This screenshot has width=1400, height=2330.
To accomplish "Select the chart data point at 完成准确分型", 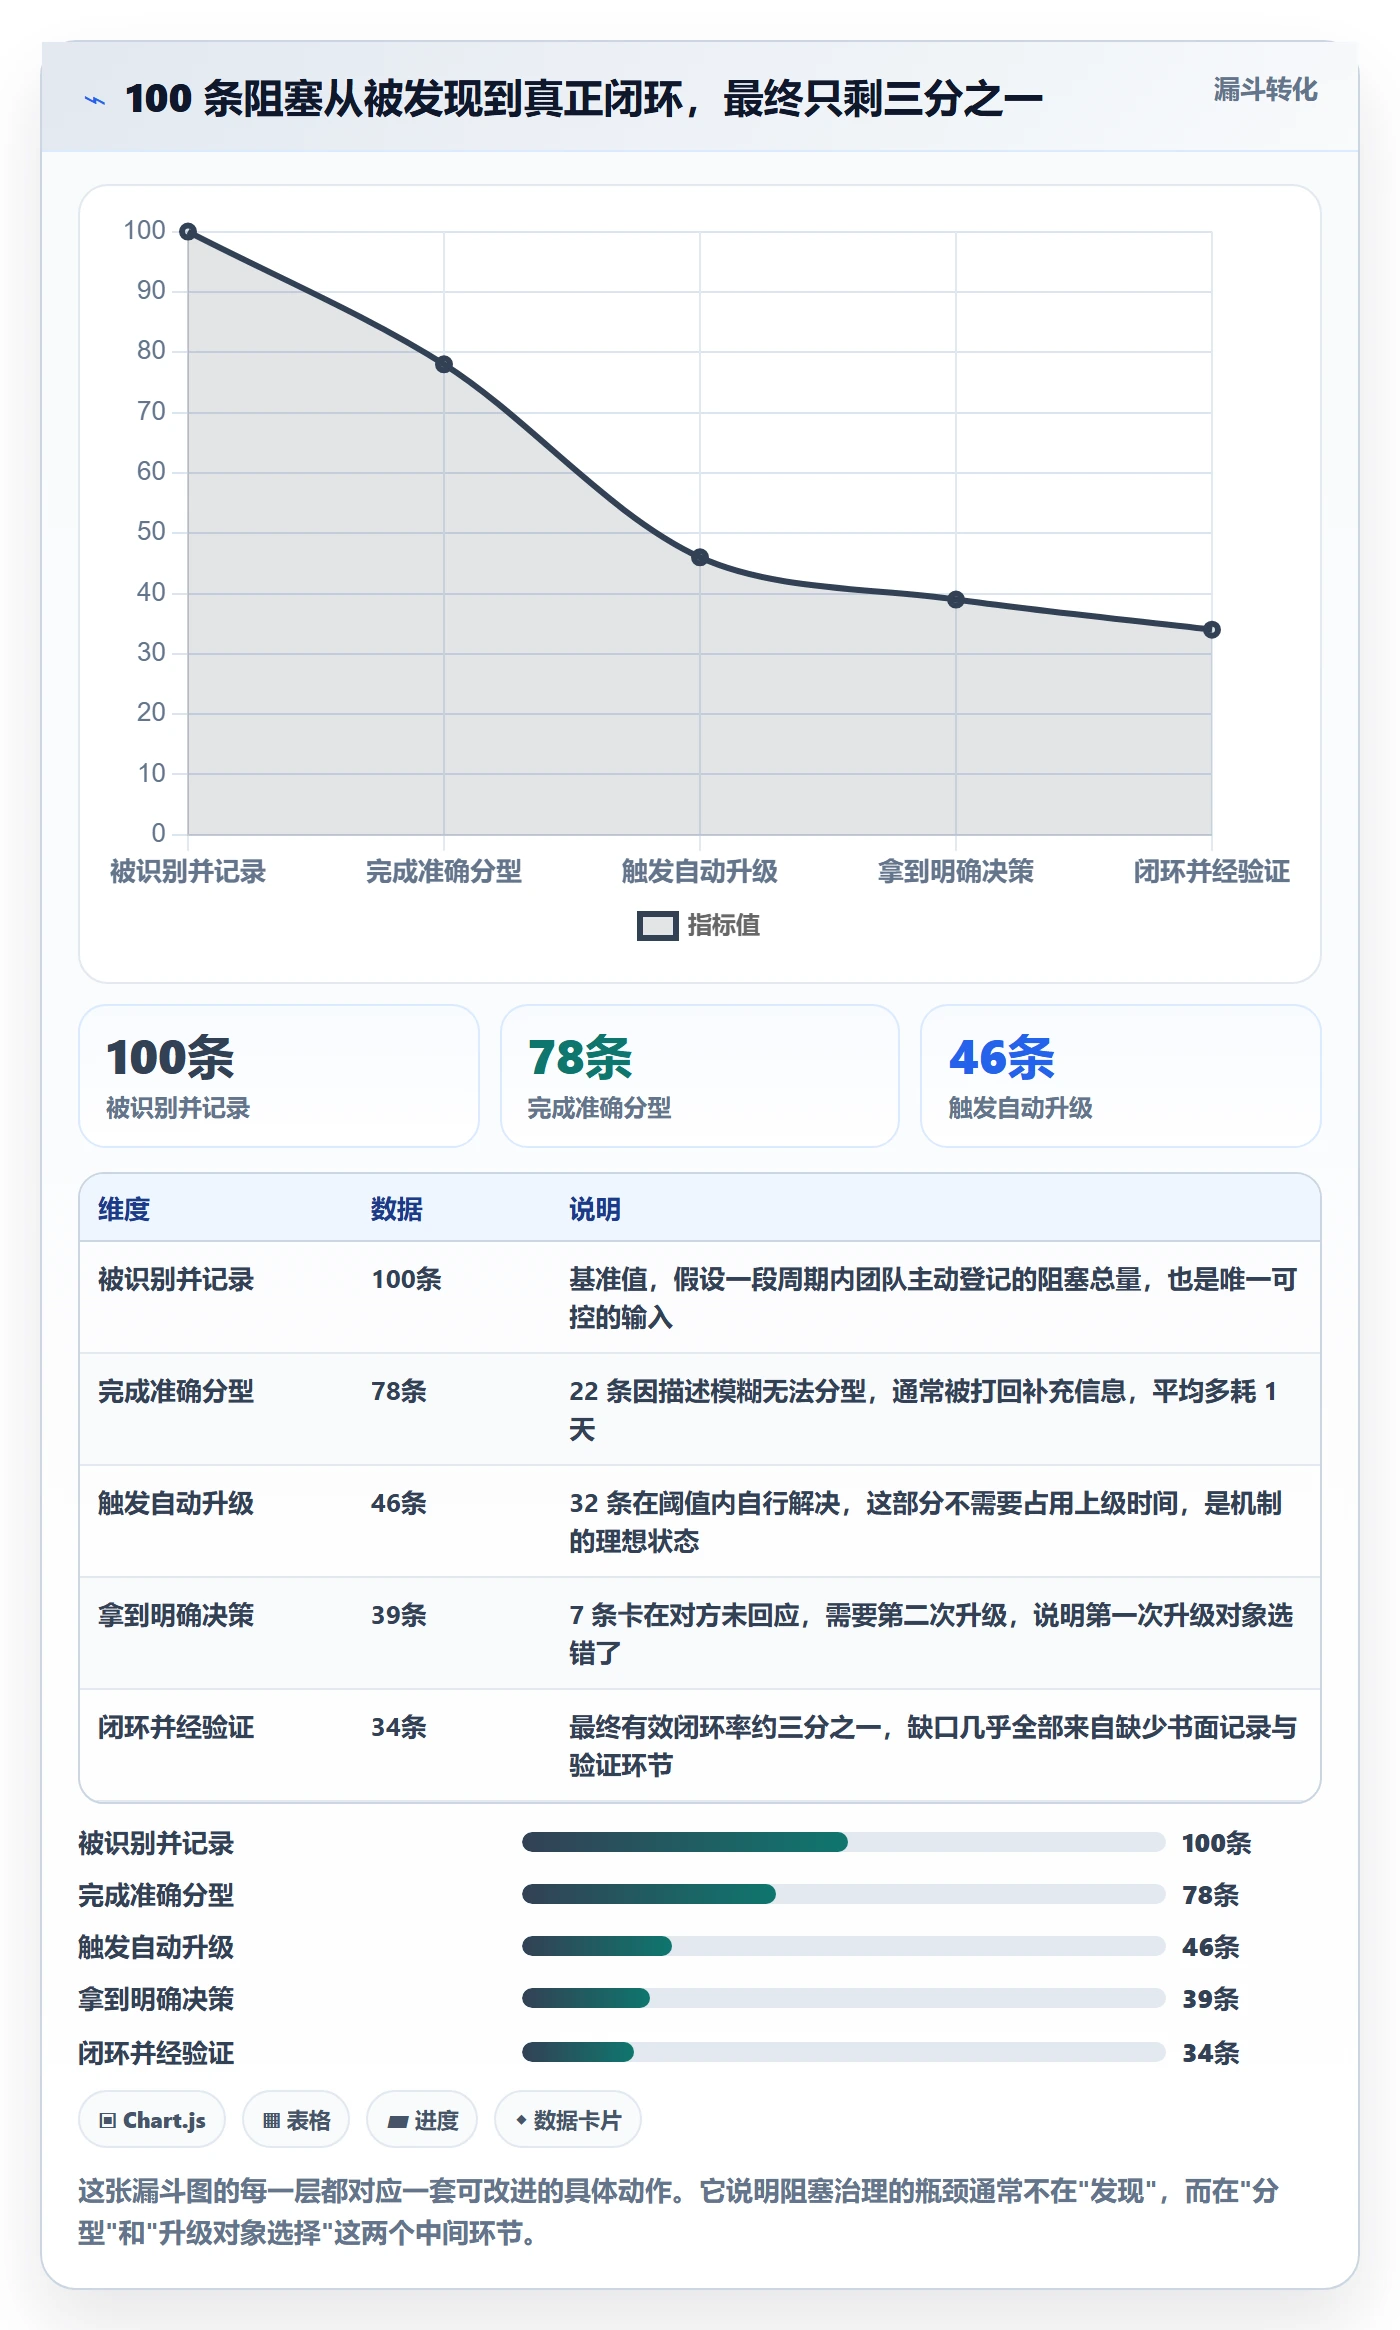I will coord(444,364).
